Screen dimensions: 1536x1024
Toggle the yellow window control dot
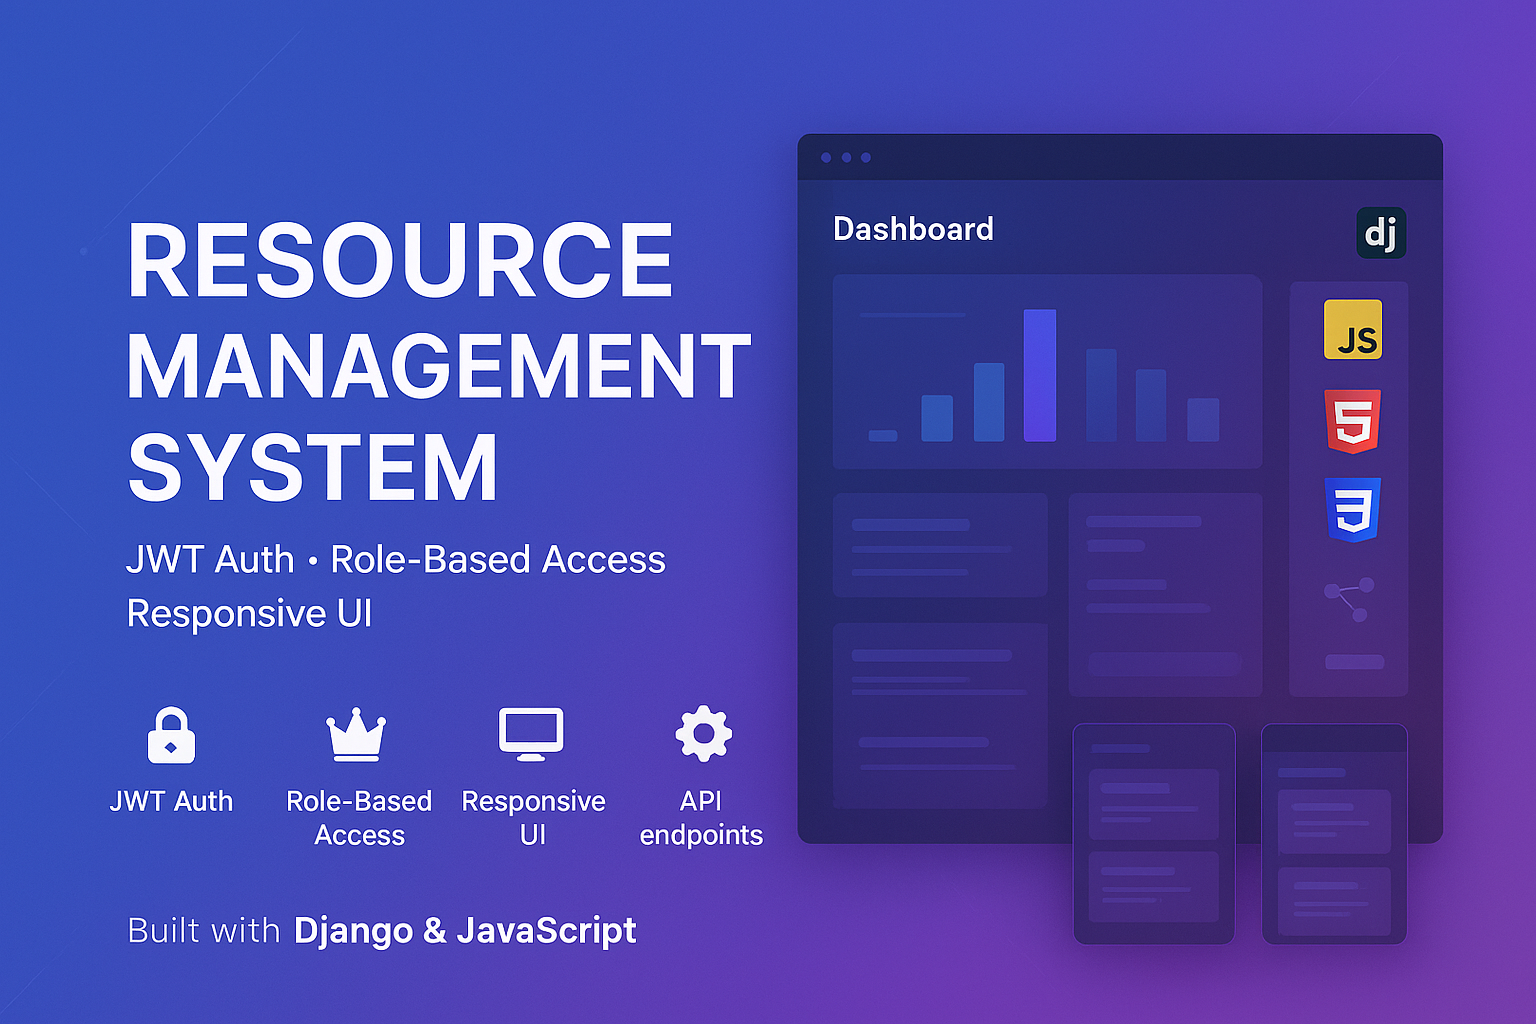click(847, 157)
